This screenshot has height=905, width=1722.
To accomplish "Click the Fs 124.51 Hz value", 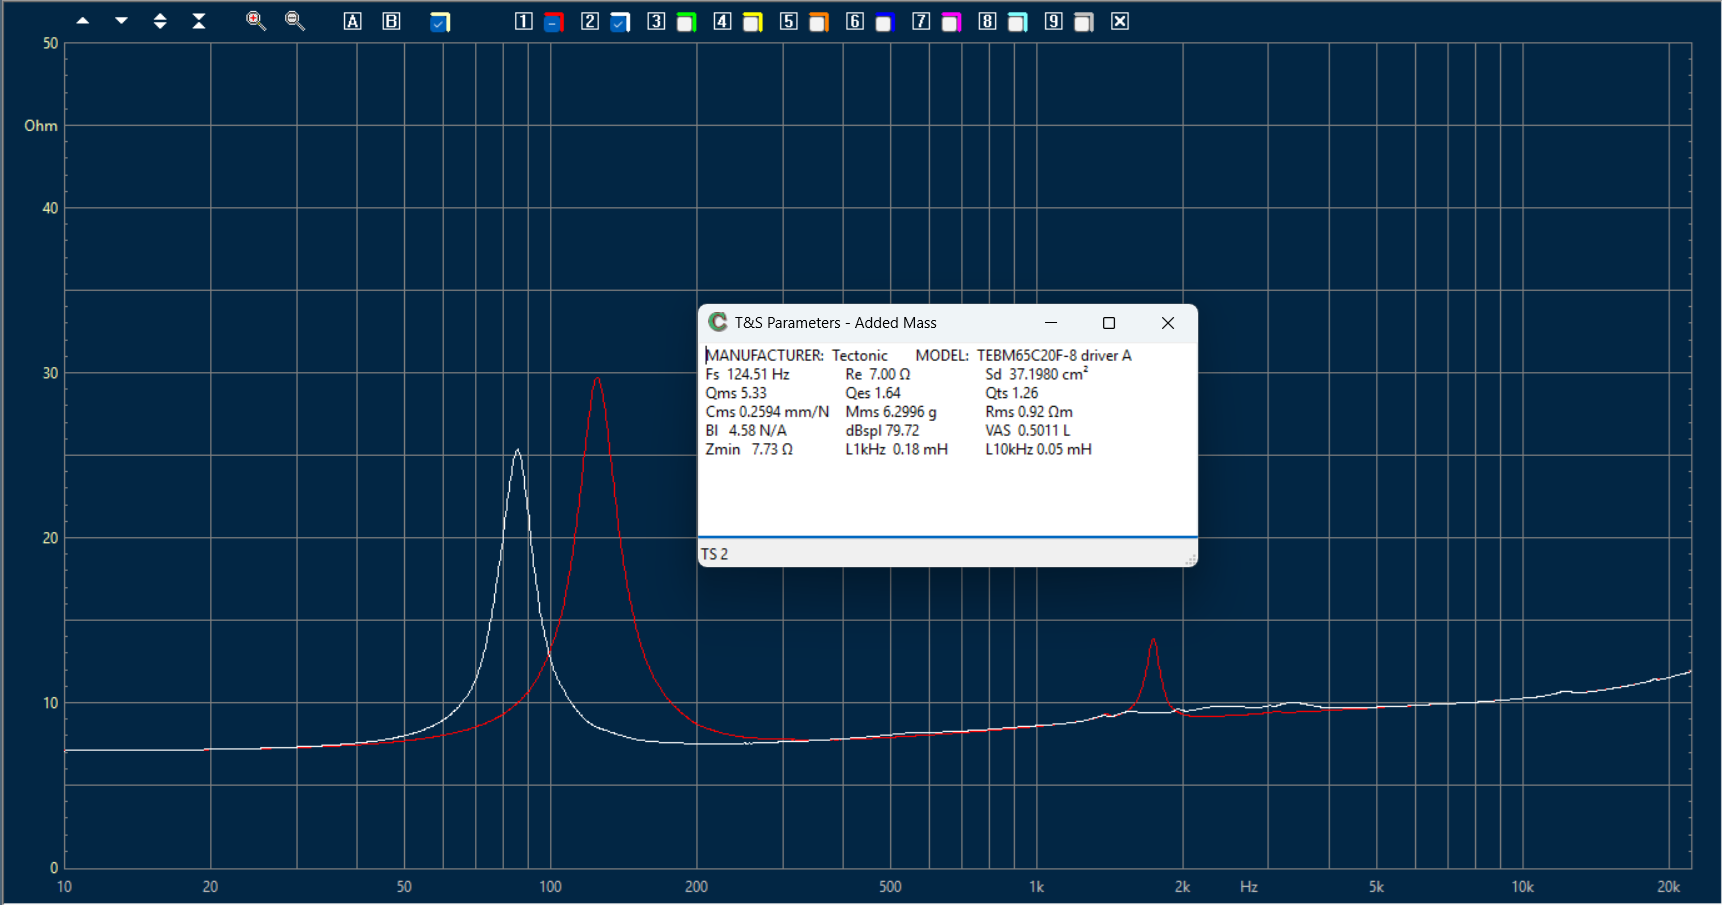I will [x=747, y=374].
